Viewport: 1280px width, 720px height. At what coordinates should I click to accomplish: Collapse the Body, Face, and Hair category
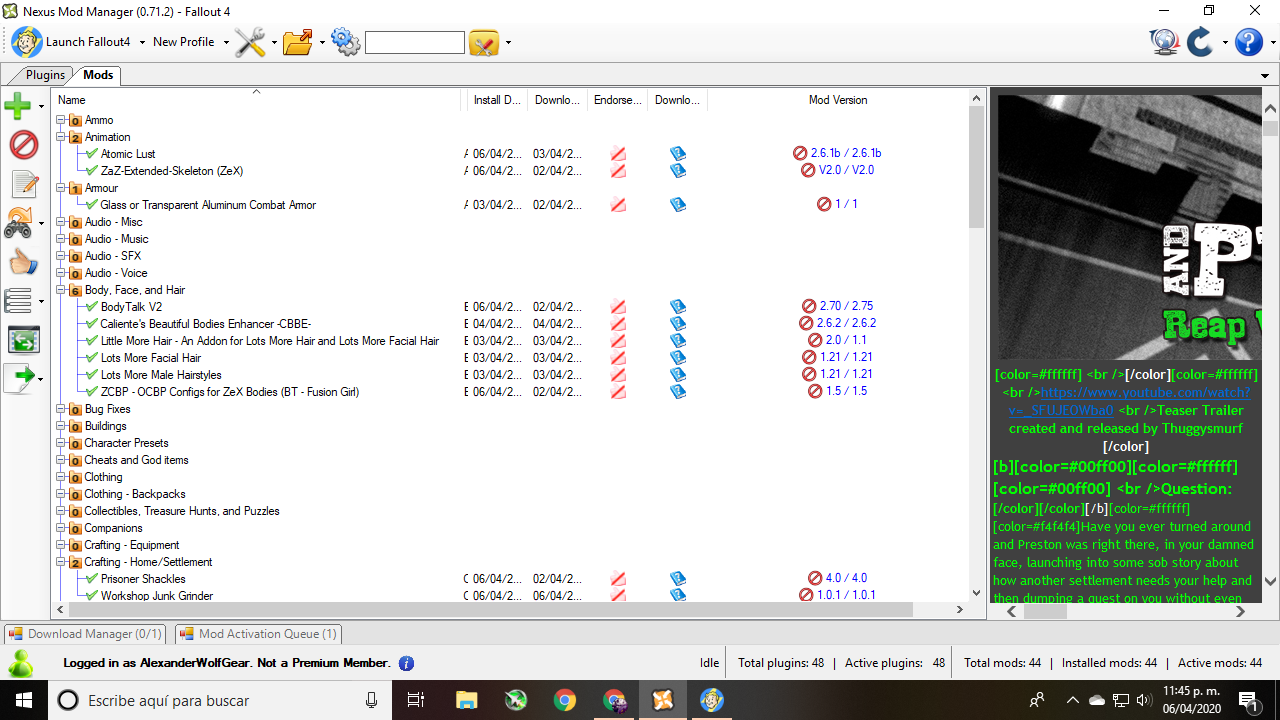tap(61, 290)
